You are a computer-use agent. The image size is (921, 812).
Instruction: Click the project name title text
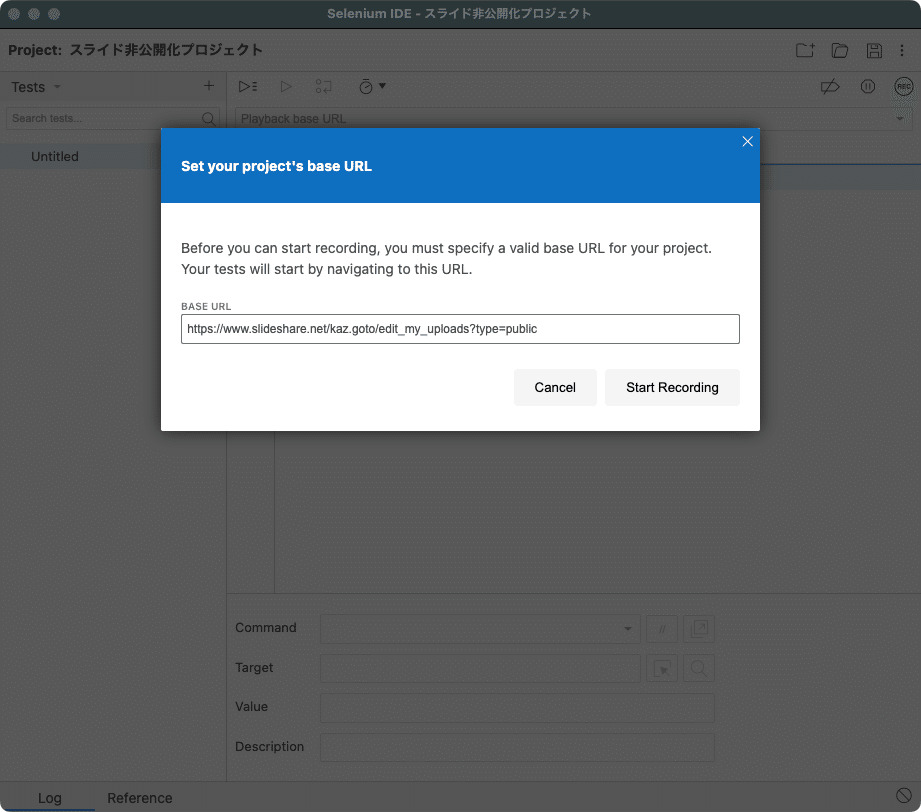[166, 50]
